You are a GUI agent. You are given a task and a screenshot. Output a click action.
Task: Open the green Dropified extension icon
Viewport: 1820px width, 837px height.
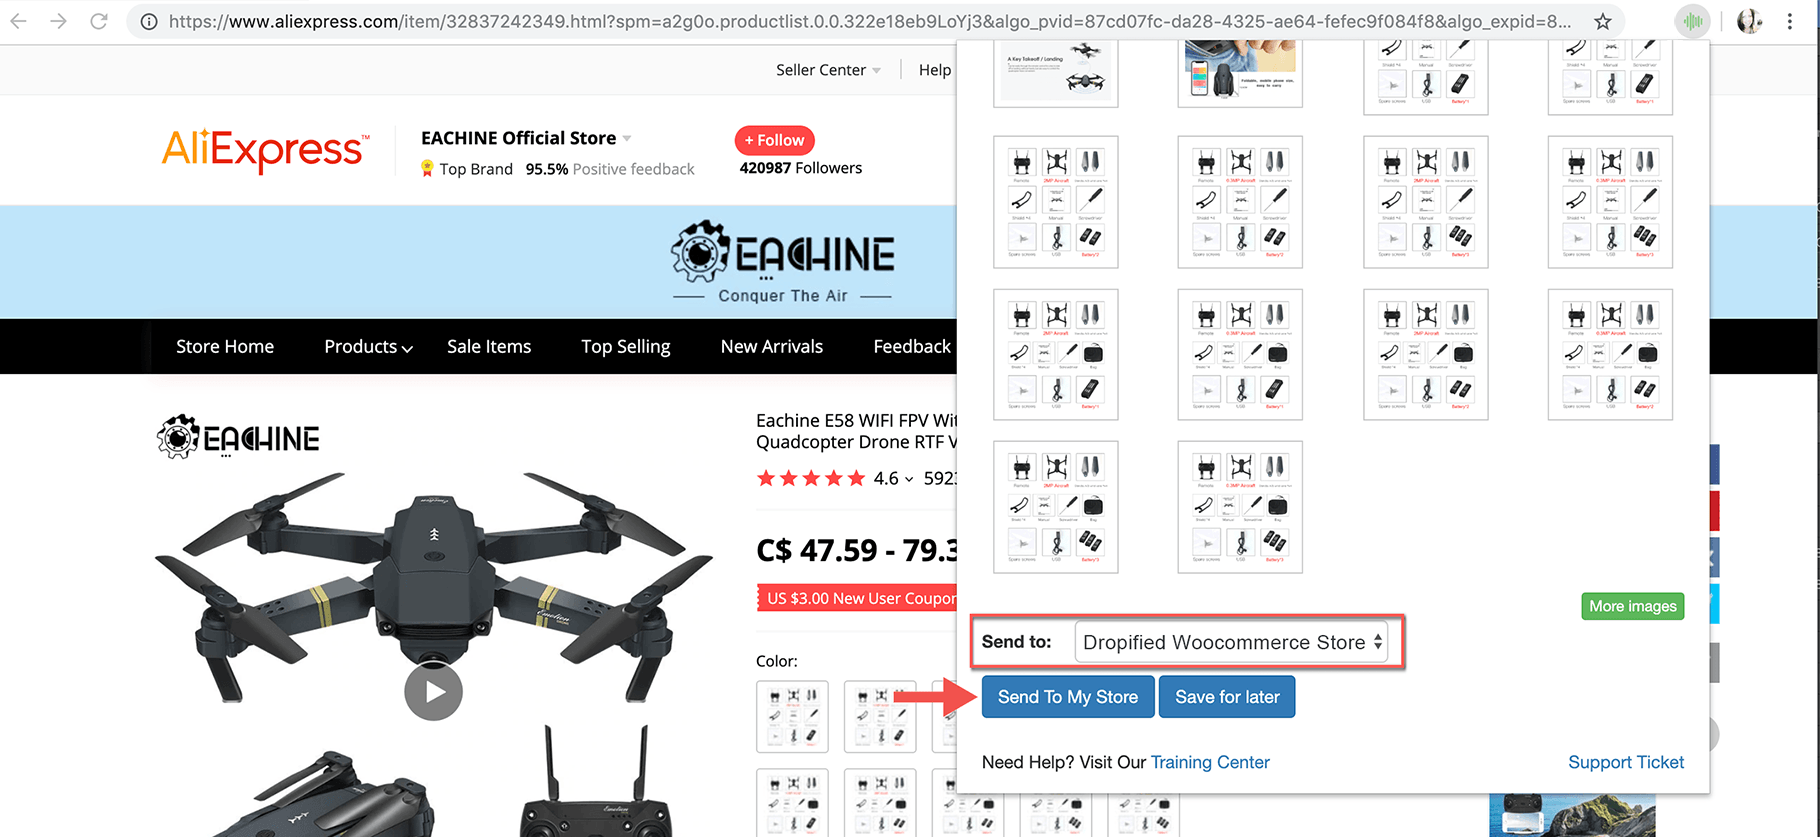1692,21
